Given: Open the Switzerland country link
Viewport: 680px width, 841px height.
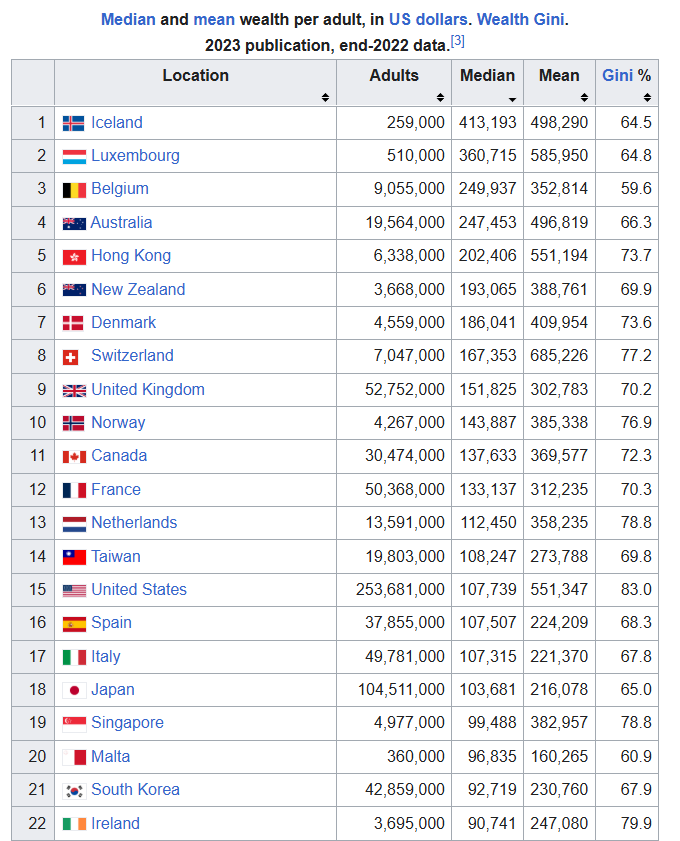Looking at the screenshot, I should [x=132, y=356].
